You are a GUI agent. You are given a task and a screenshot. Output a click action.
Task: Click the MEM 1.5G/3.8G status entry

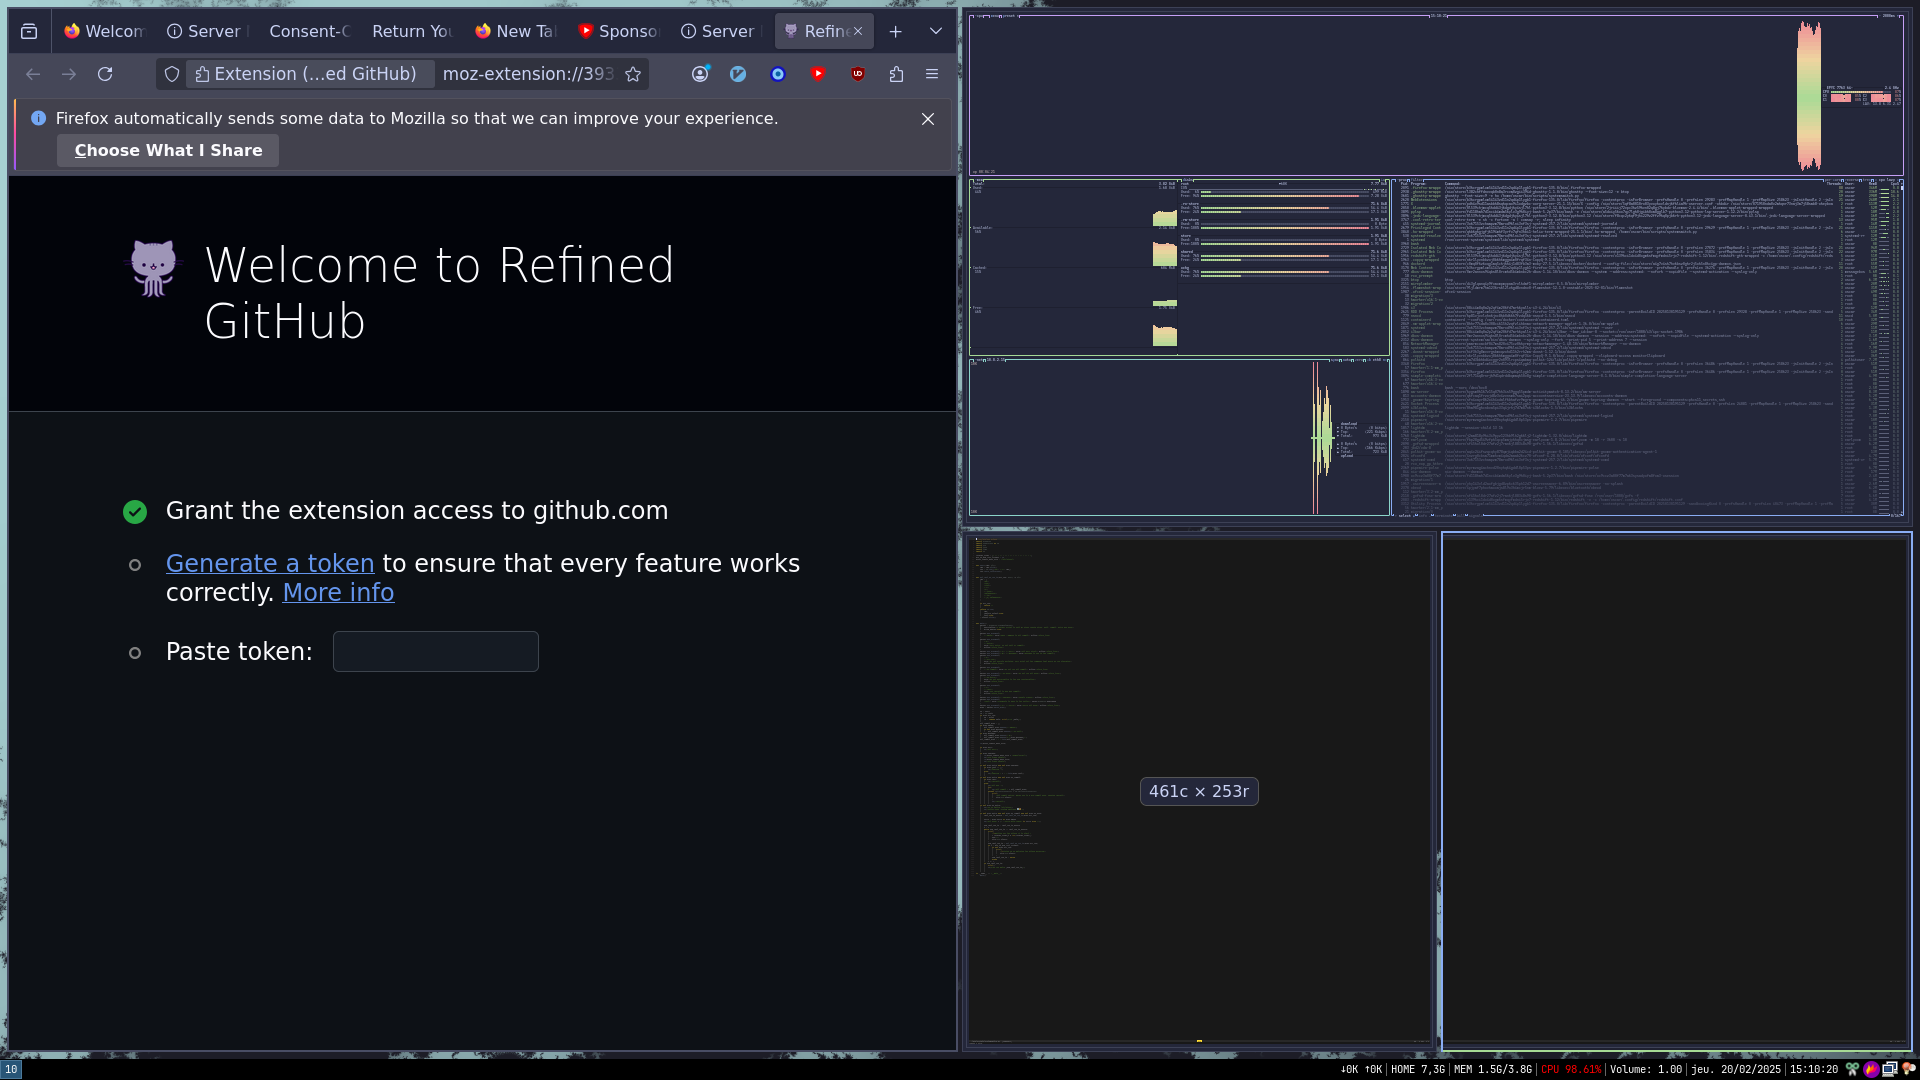(1493, 1069)
